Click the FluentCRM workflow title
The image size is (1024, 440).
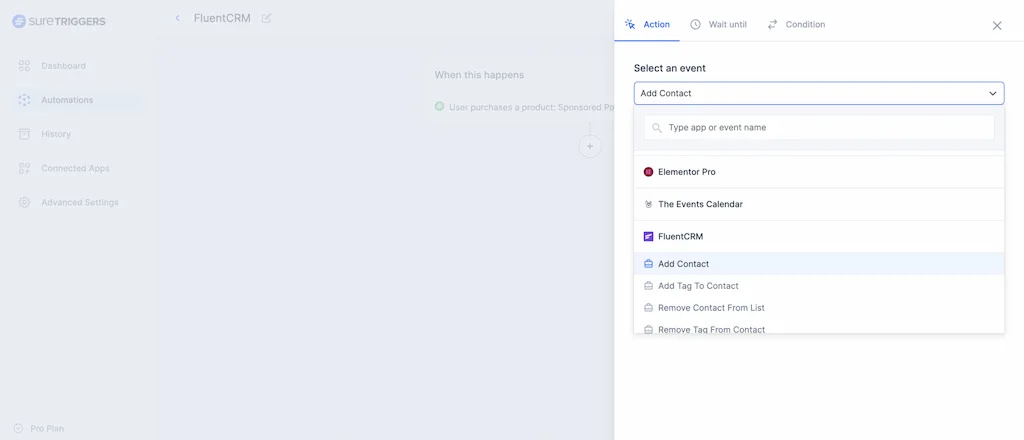point(222,18)
